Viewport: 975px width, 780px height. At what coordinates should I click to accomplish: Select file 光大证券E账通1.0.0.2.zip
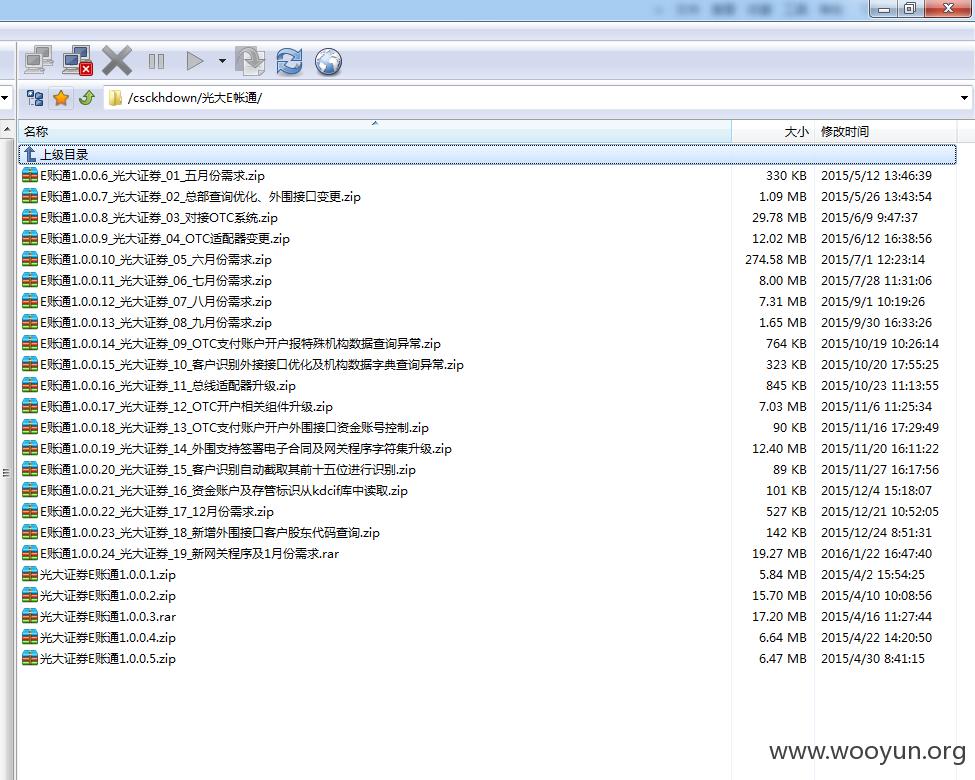click(x=99, y=596)
